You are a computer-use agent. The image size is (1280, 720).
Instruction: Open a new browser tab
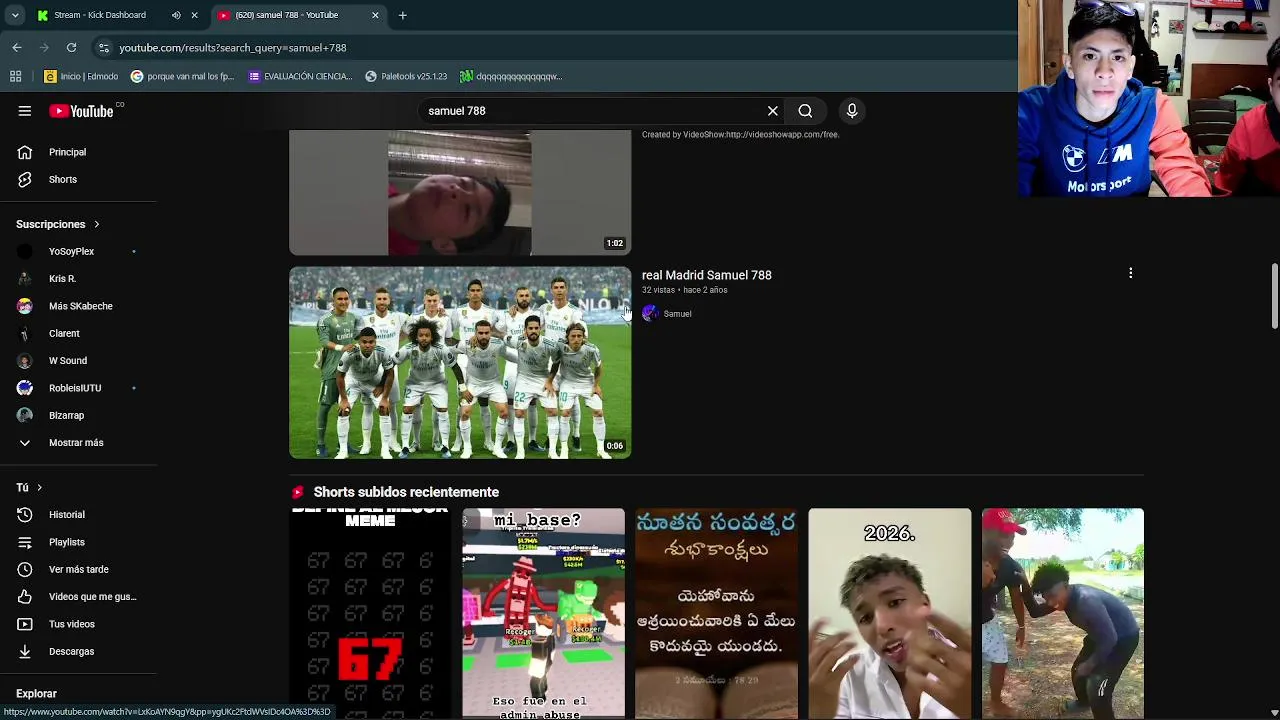coord(402,15)
